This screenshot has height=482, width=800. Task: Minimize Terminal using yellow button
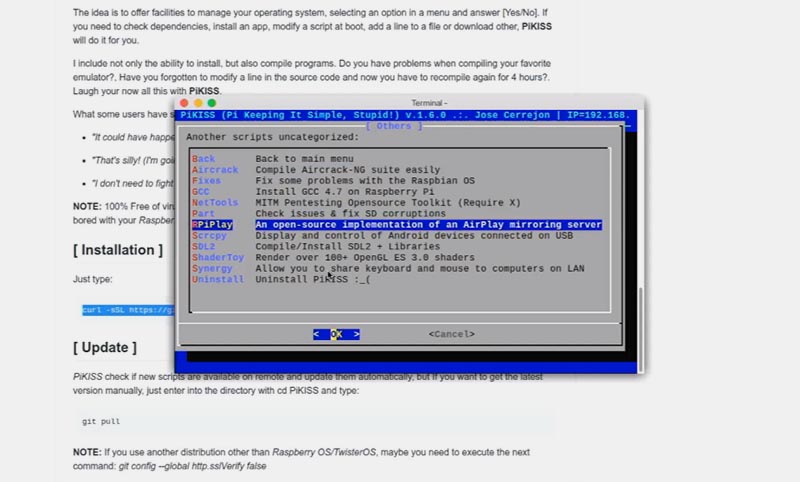click(x=198, y=103)
